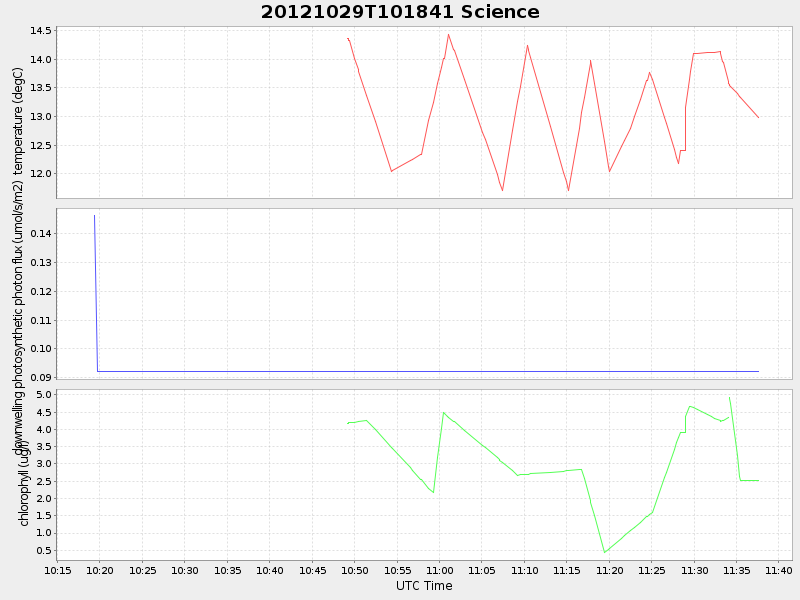Click the 10:45 time axis tick label

point(312,570)
